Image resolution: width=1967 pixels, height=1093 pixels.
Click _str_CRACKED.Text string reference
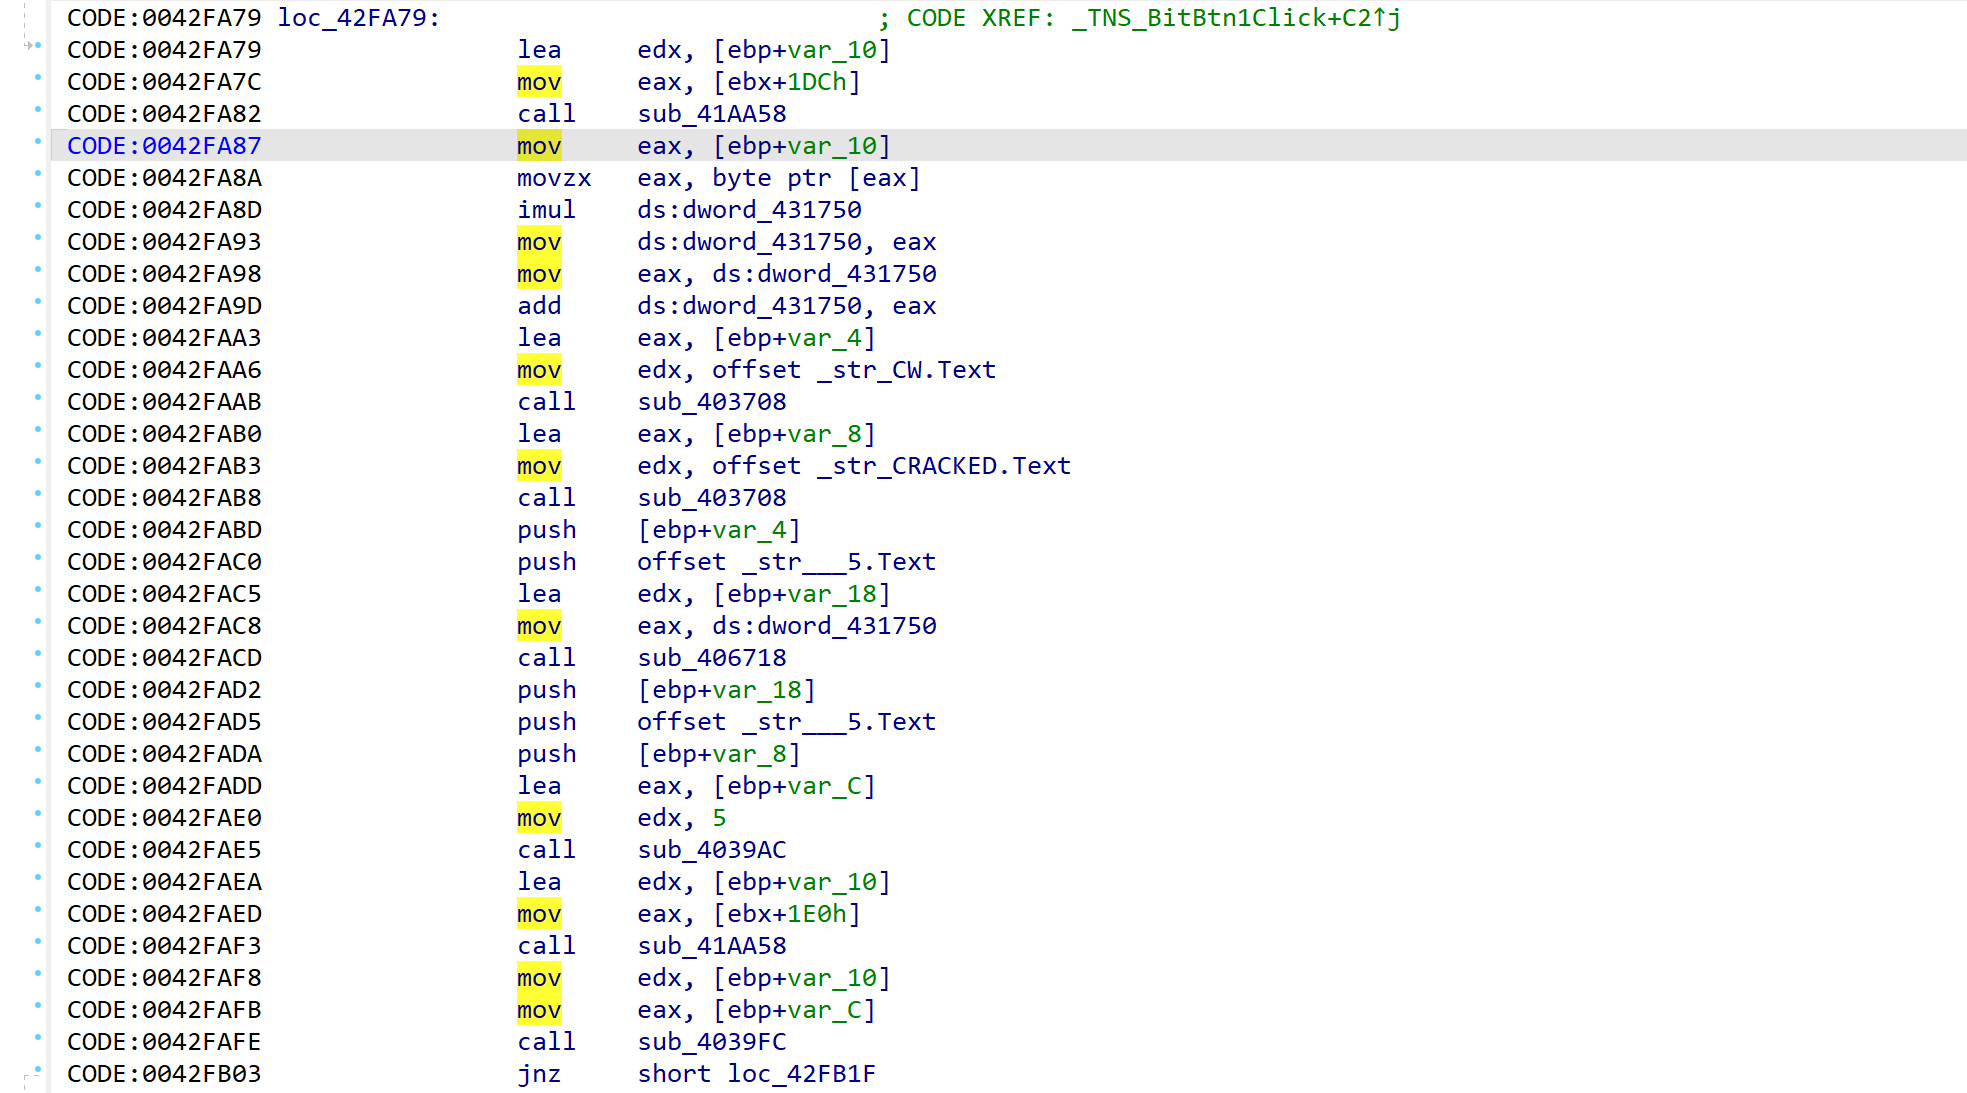tap(944, 466)
